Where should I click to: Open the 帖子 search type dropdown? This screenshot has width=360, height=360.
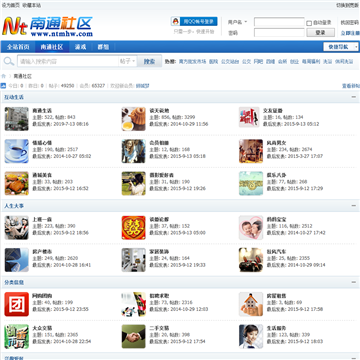127,61
